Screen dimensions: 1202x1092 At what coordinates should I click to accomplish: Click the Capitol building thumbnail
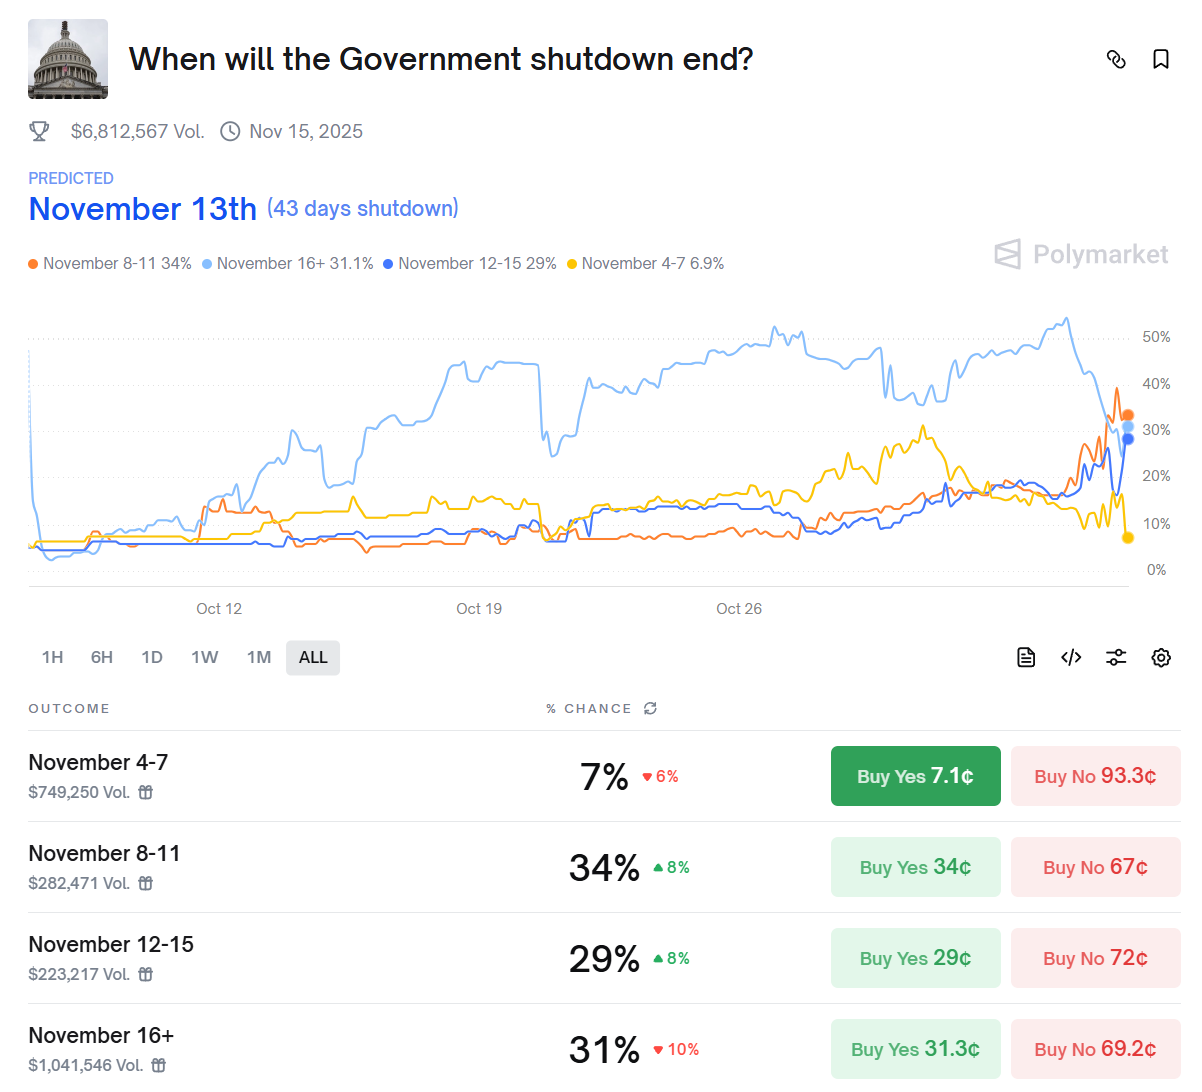[68, 59]
